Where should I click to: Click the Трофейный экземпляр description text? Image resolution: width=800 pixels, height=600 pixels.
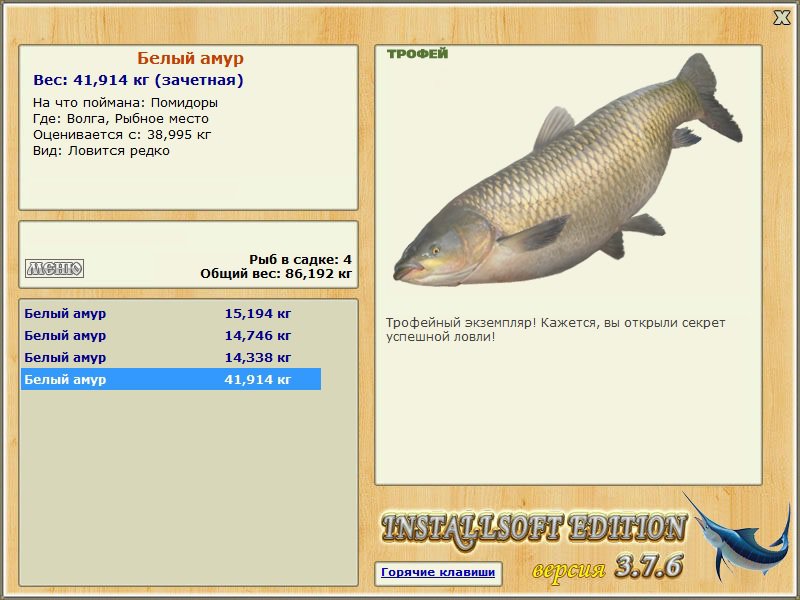click(x=555, y=330)
